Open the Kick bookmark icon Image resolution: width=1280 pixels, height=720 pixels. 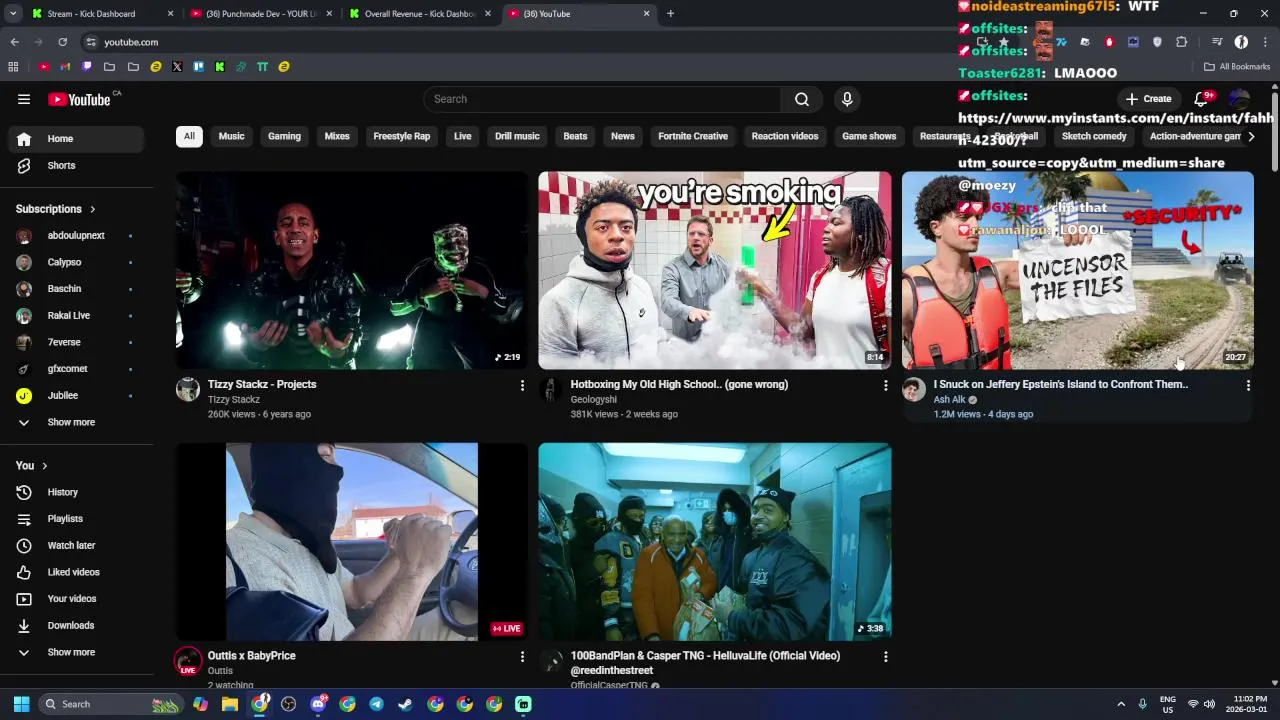point(220,67)
